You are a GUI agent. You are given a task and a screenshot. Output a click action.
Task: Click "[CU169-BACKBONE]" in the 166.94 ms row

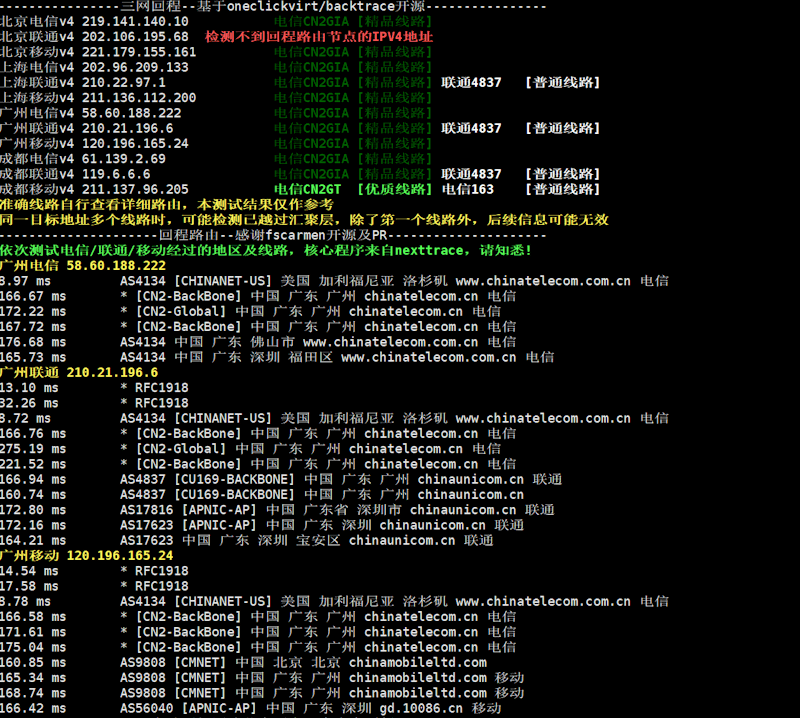pos(234,480)
